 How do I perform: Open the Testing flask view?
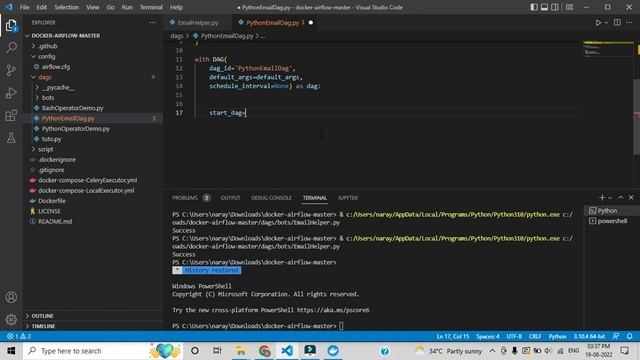pyautogui.click(x=11, y=138)
